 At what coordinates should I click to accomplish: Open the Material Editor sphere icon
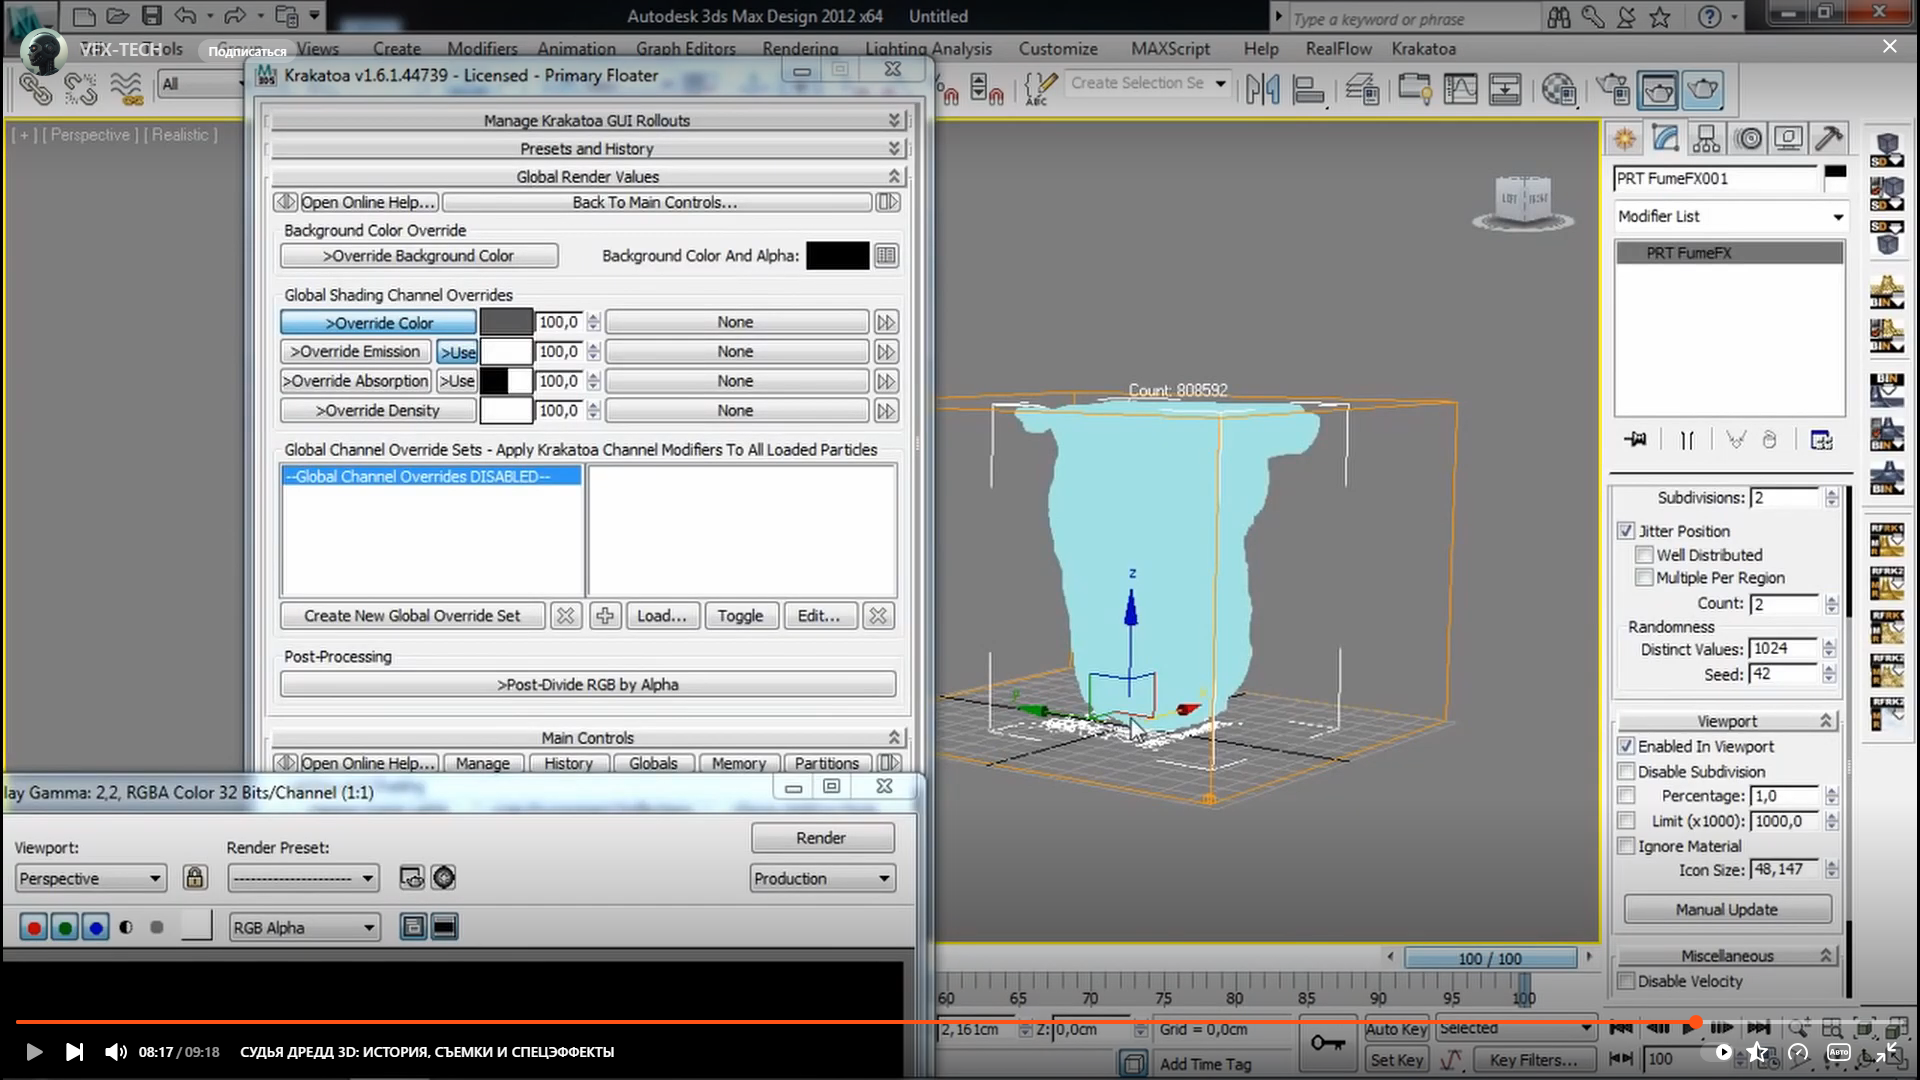pyautogui.click(x=1559, y=90)
